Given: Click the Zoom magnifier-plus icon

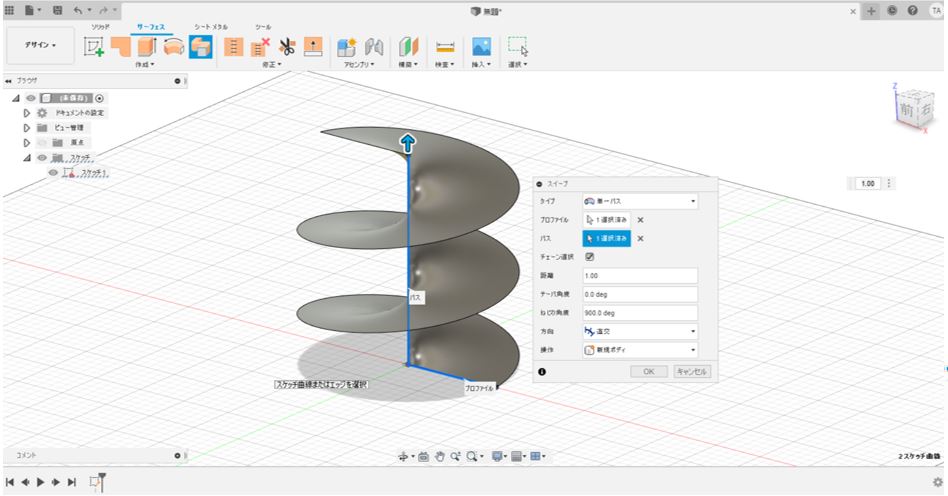Looking at the screenshot, I should pyautogui.click(x=455, y=457).
